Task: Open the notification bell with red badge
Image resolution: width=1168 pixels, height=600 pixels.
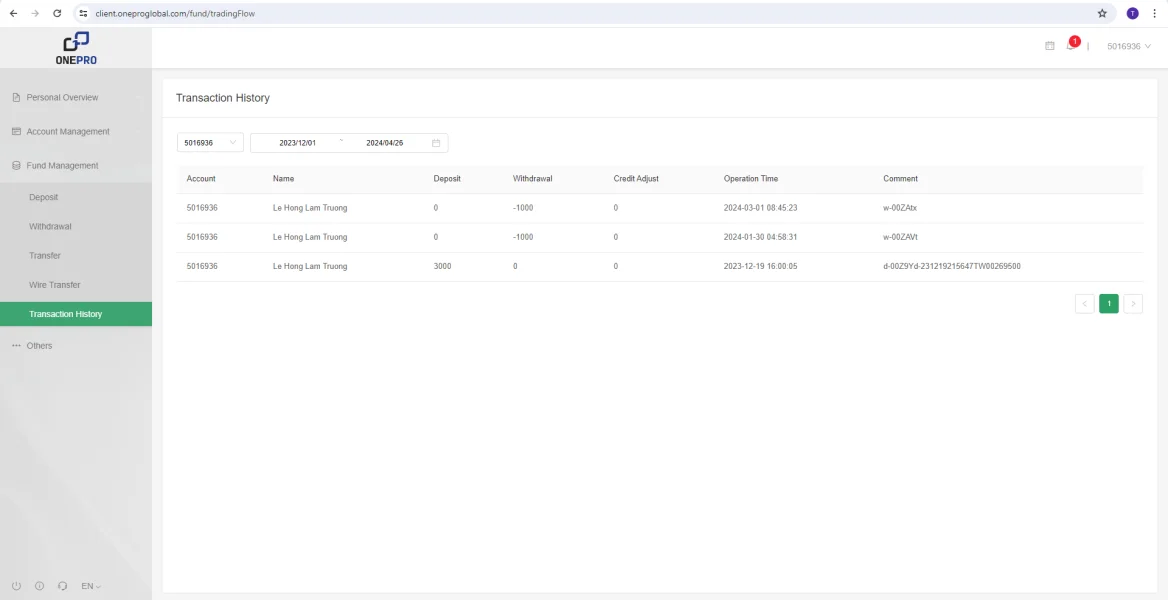Action: tap(1070, 46)
